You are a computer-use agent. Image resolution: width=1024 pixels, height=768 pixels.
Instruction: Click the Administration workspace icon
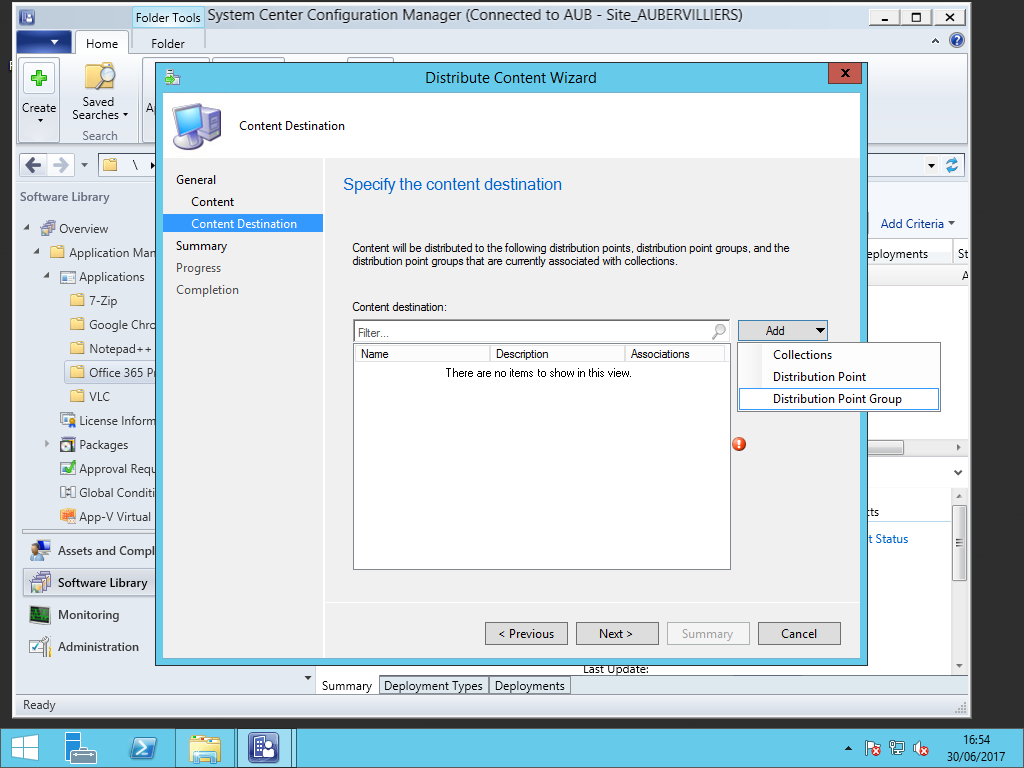[40, 647]
